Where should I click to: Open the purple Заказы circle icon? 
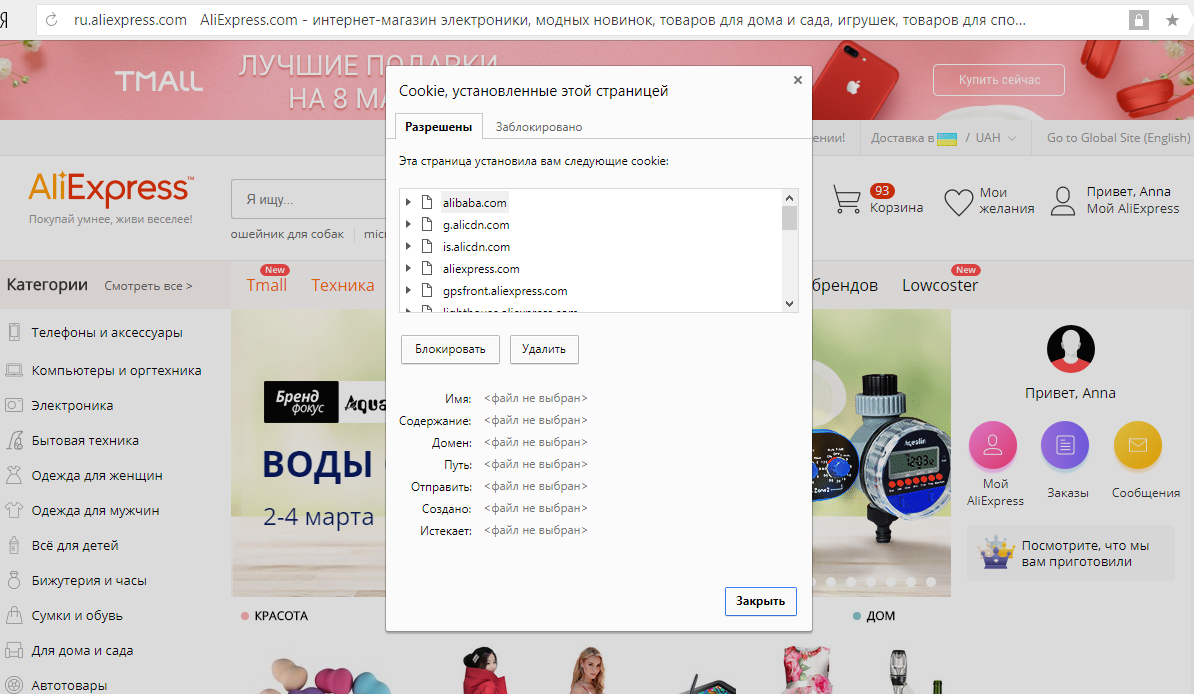pos(1065,445)
